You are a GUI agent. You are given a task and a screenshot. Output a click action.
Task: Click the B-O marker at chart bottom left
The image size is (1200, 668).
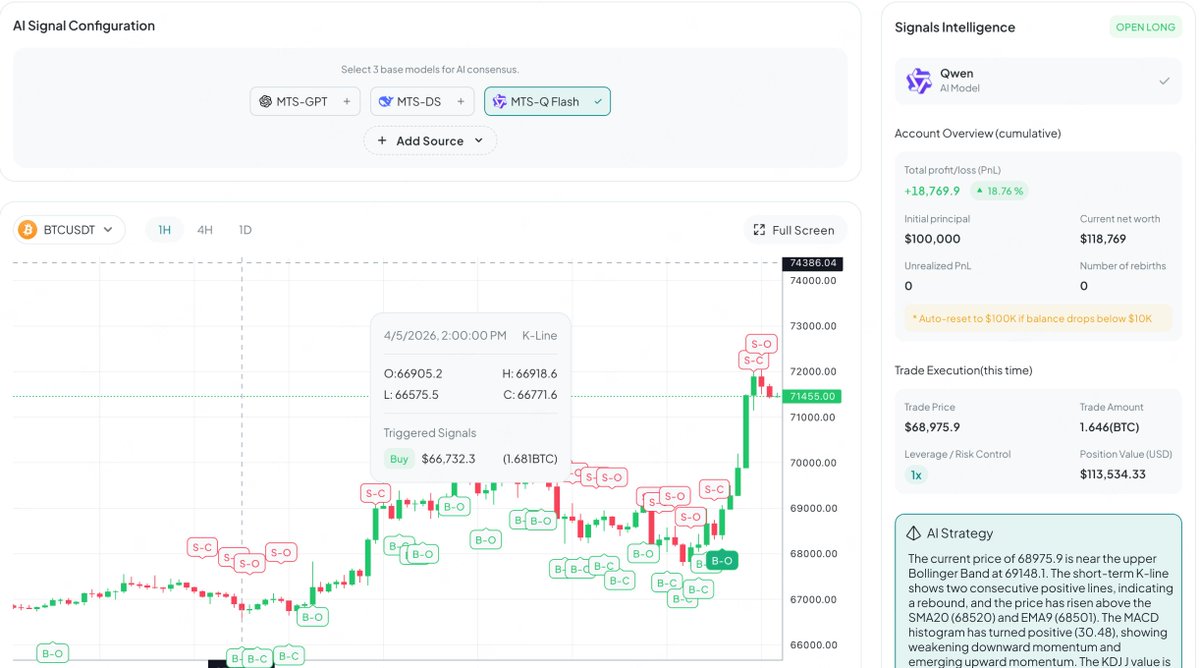52,653
